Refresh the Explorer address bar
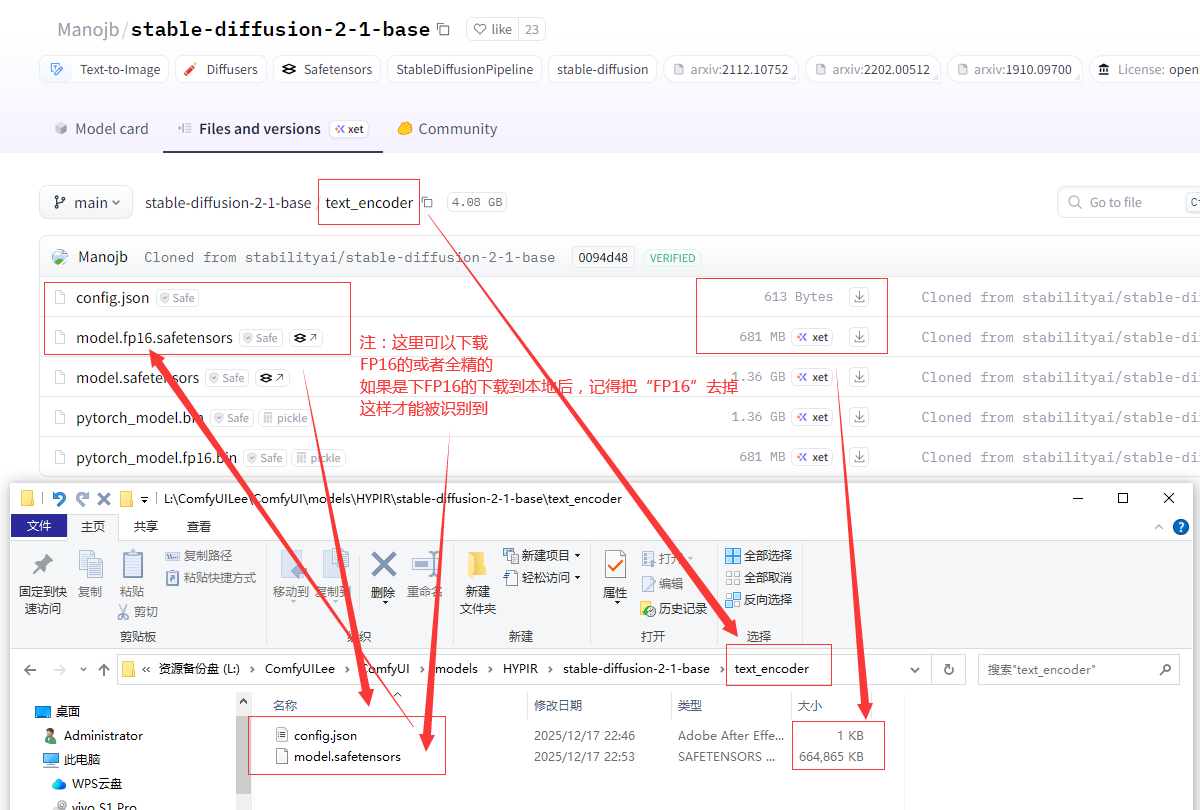This screenshot has width=1200, height=810. 948,669
